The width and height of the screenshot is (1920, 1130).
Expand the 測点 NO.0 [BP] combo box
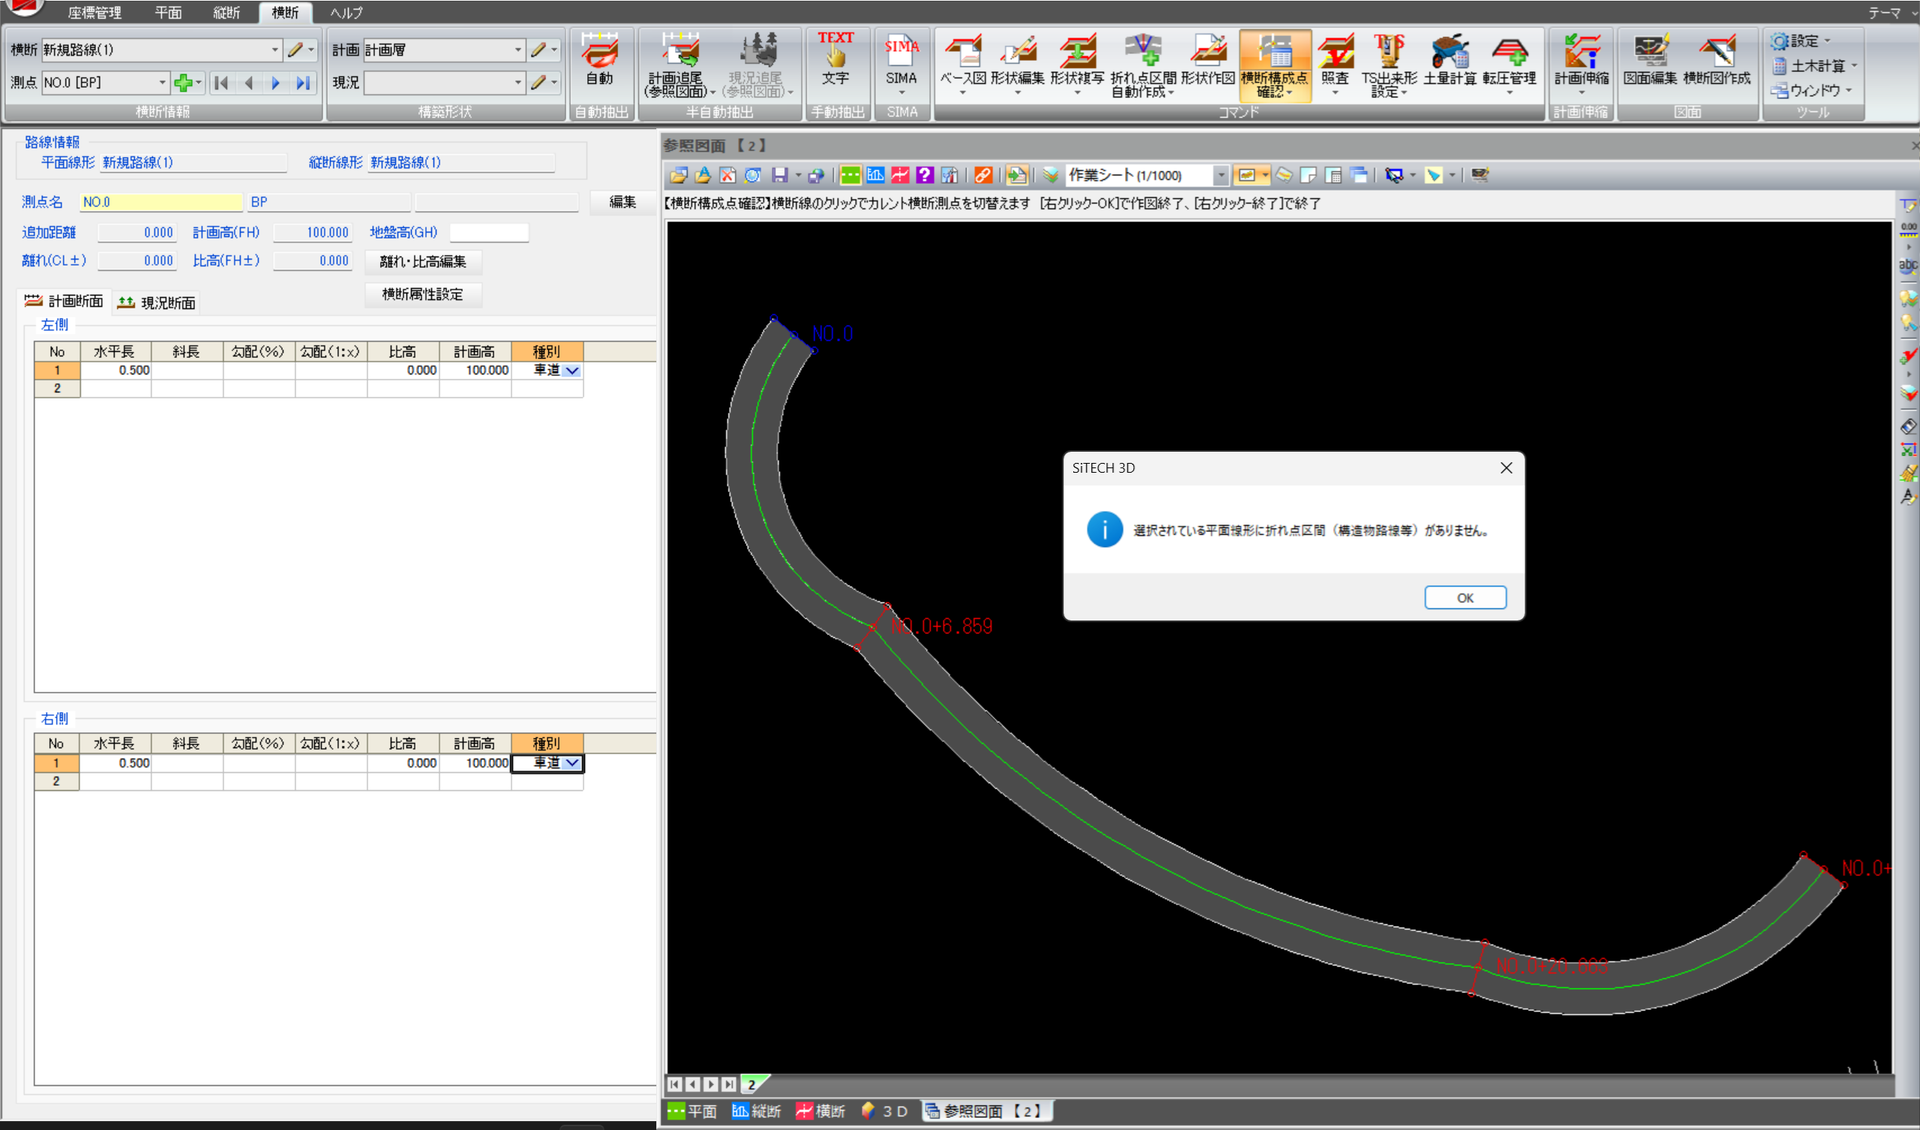(162, 83)
